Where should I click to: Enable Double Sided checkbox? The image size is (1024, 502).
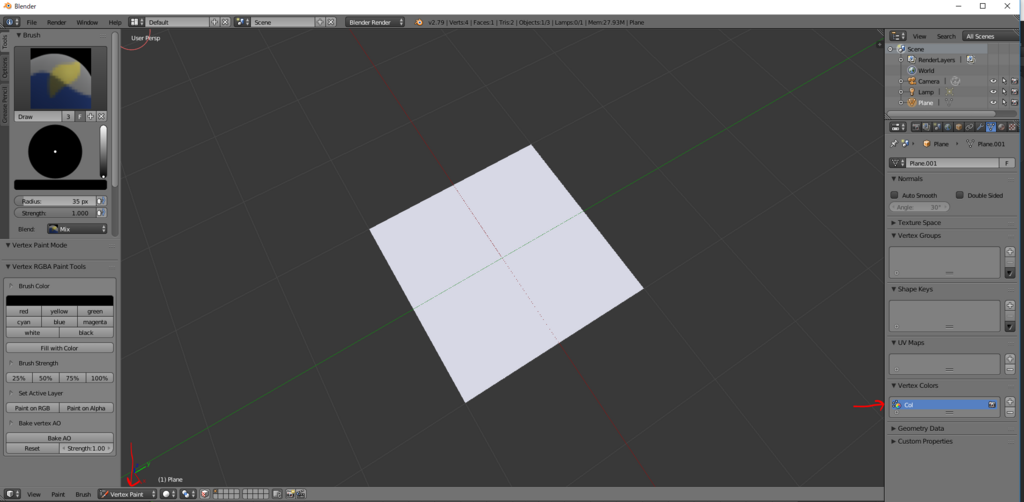coord(959,195)
